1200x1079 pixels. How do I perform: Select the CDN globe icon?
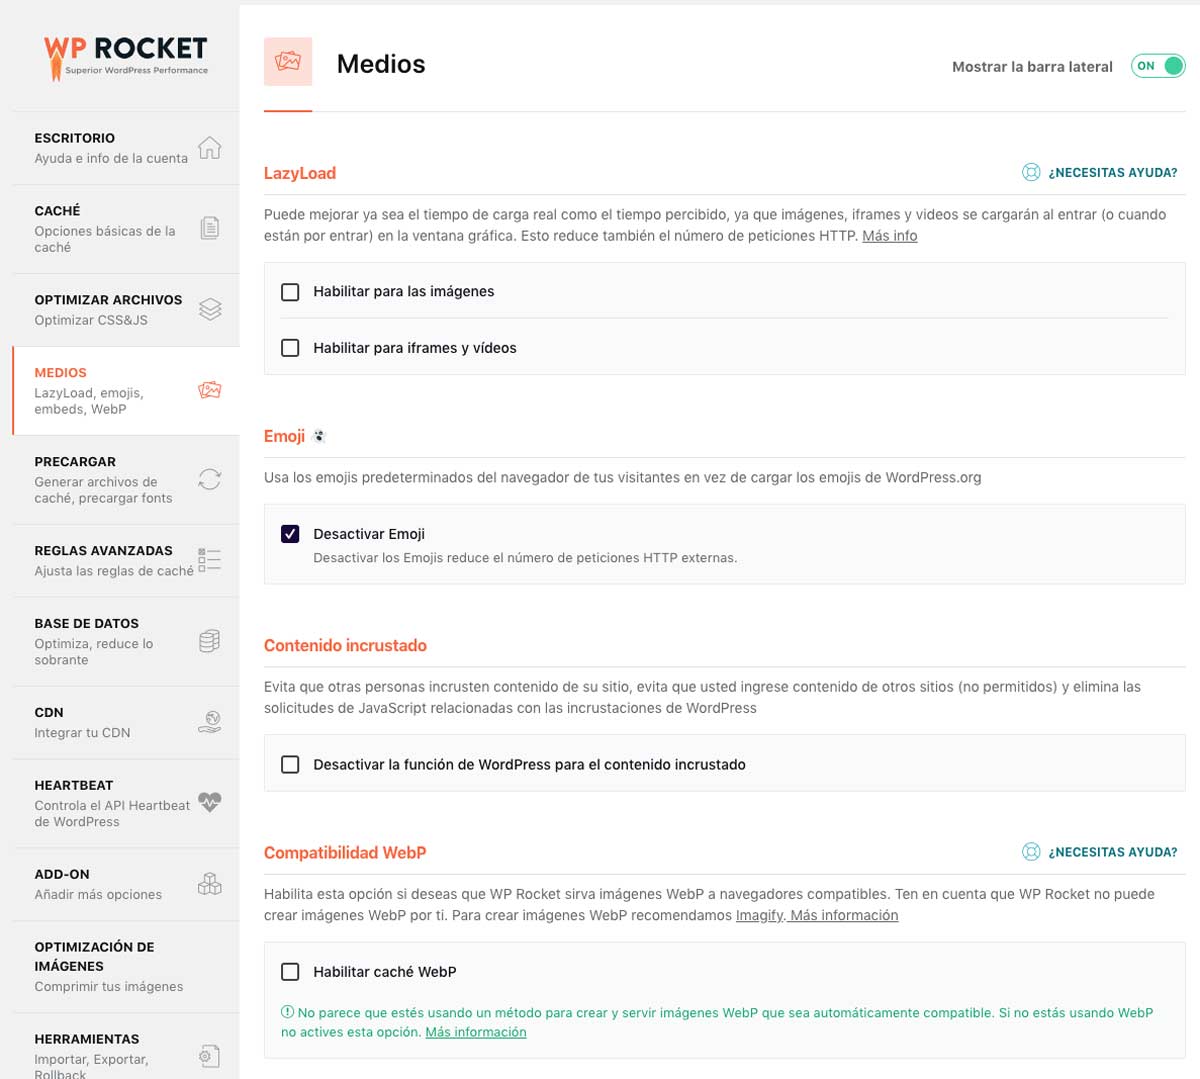[210, 720]
